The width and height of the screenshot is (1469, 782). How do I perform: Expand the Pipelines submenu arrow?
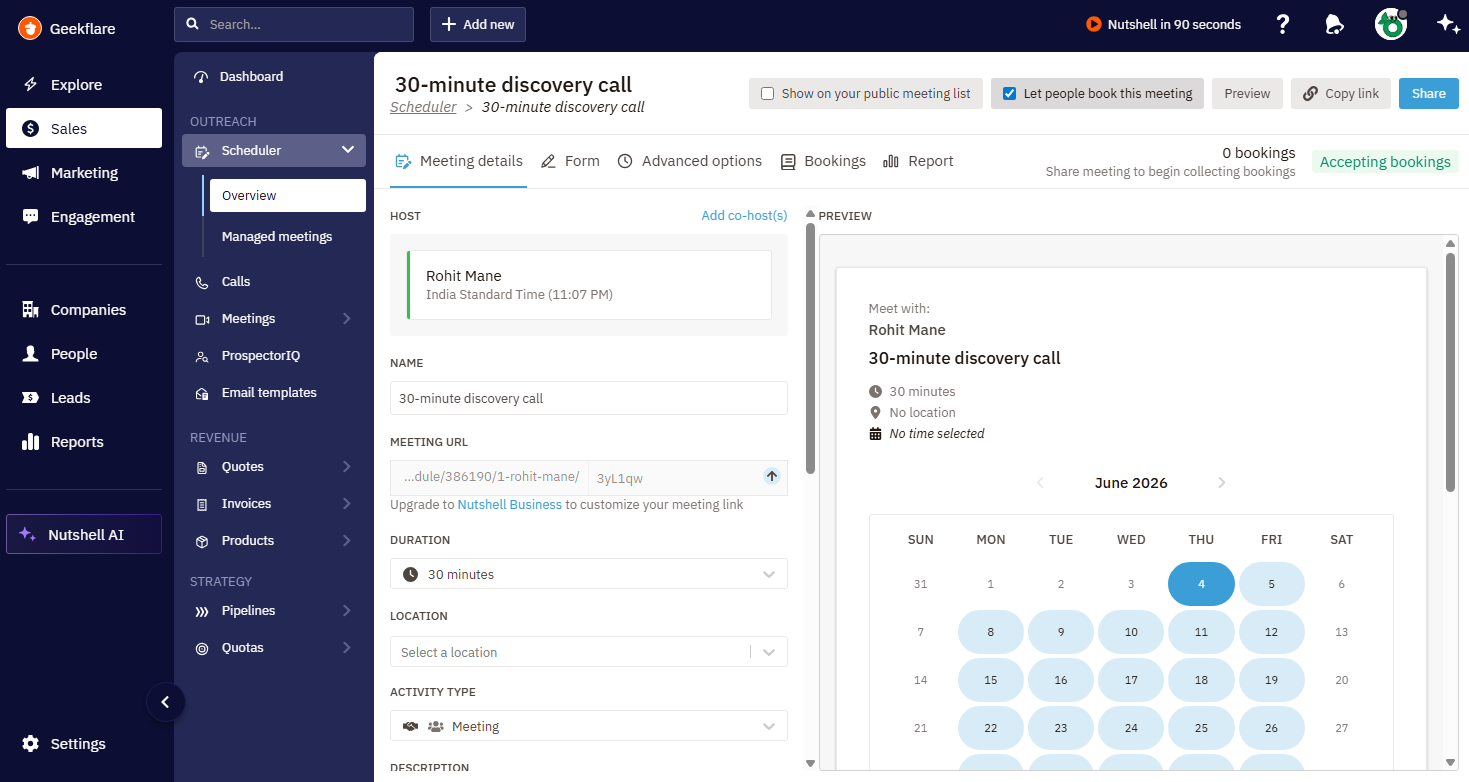[x=347, y=611]
